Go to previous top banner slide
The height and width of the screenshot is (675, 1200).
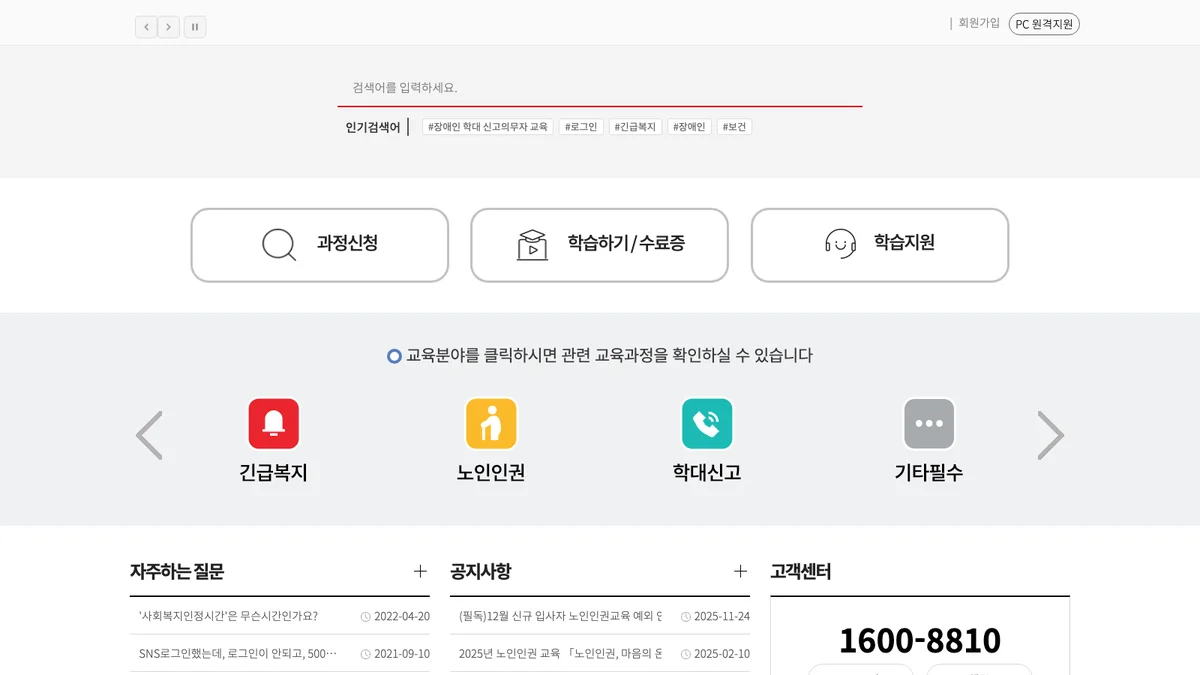point(146,27)
